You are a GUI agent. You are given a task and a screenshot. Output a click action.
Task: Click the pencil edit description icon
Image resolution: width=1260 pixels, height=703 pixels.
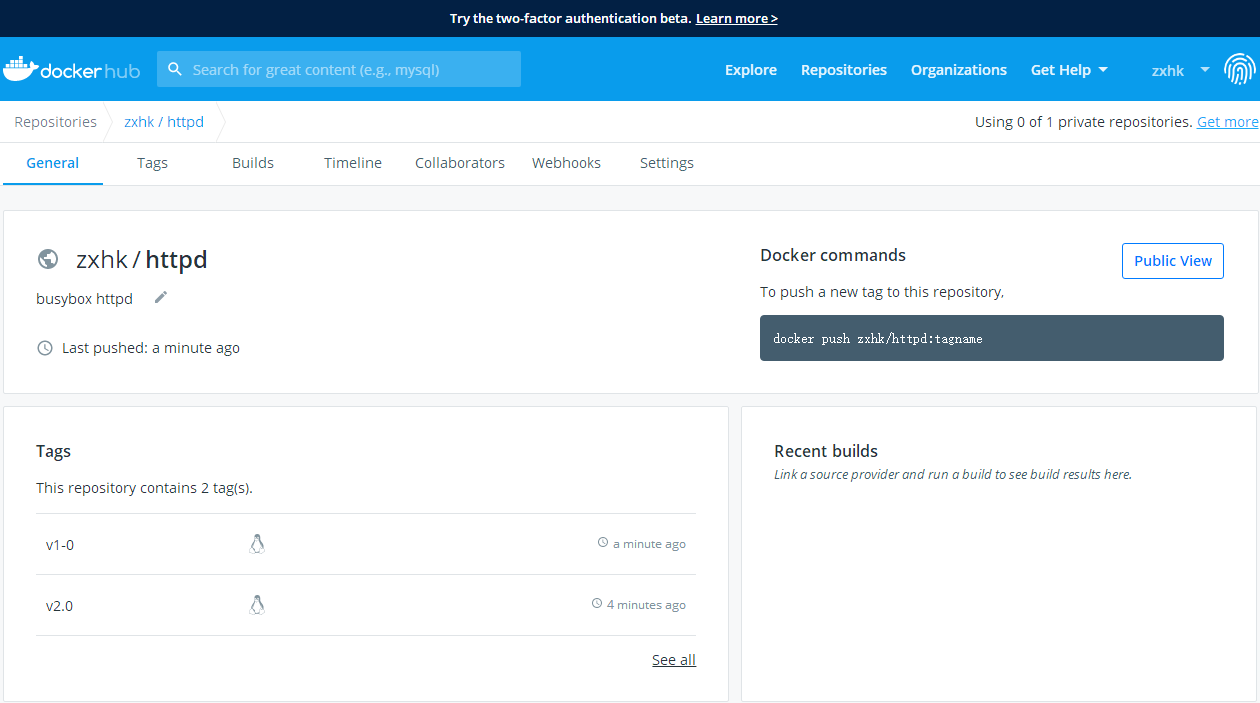(x=161, y=297)
